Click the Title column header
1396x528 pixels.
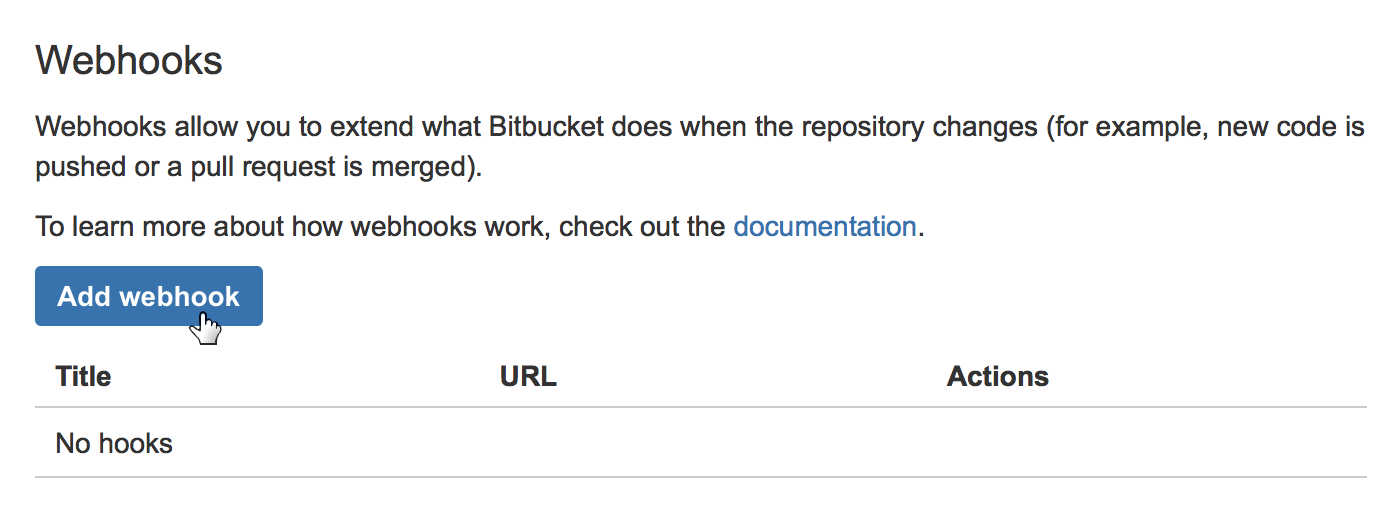tap(83, 376)
